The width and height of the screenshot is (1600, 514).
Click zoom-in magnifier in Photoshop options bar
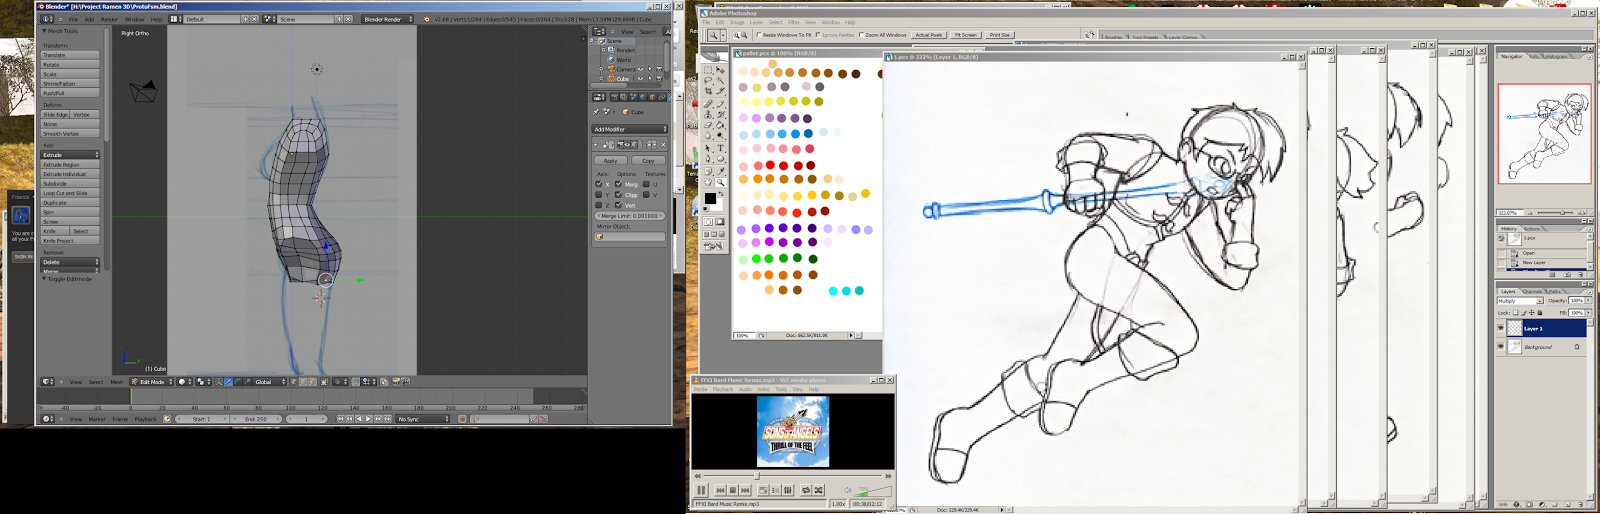click(x=736, y=35)
